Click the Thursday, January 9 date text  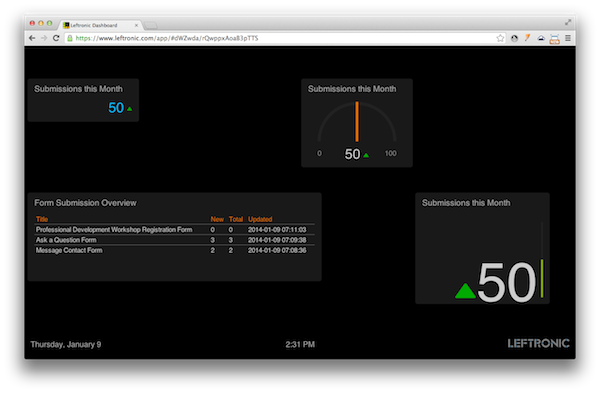(66, 344)
